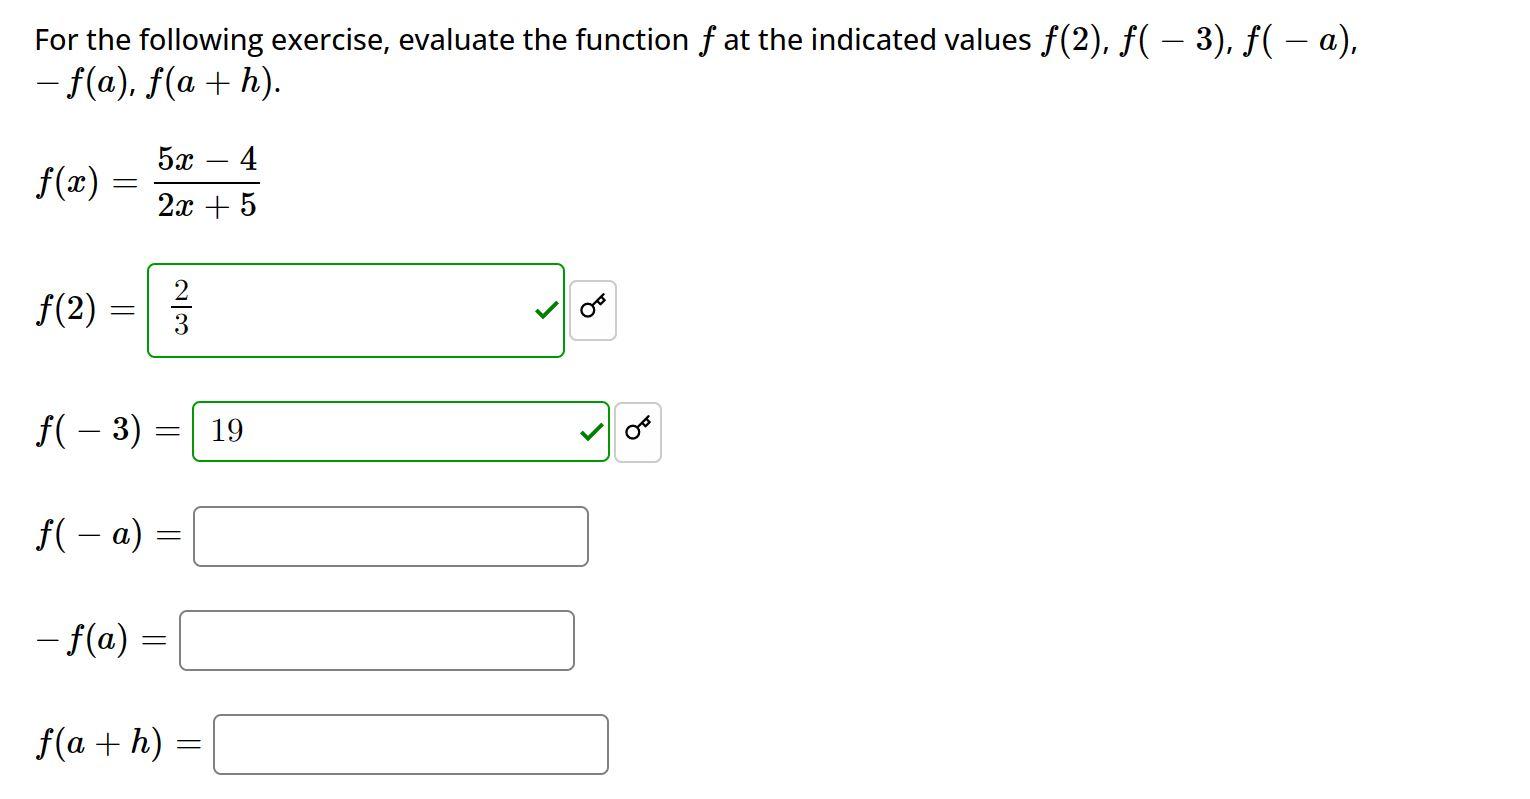Click the key symbol beside the 2/3 answer

pyautogui.click(x=592, y=310)
